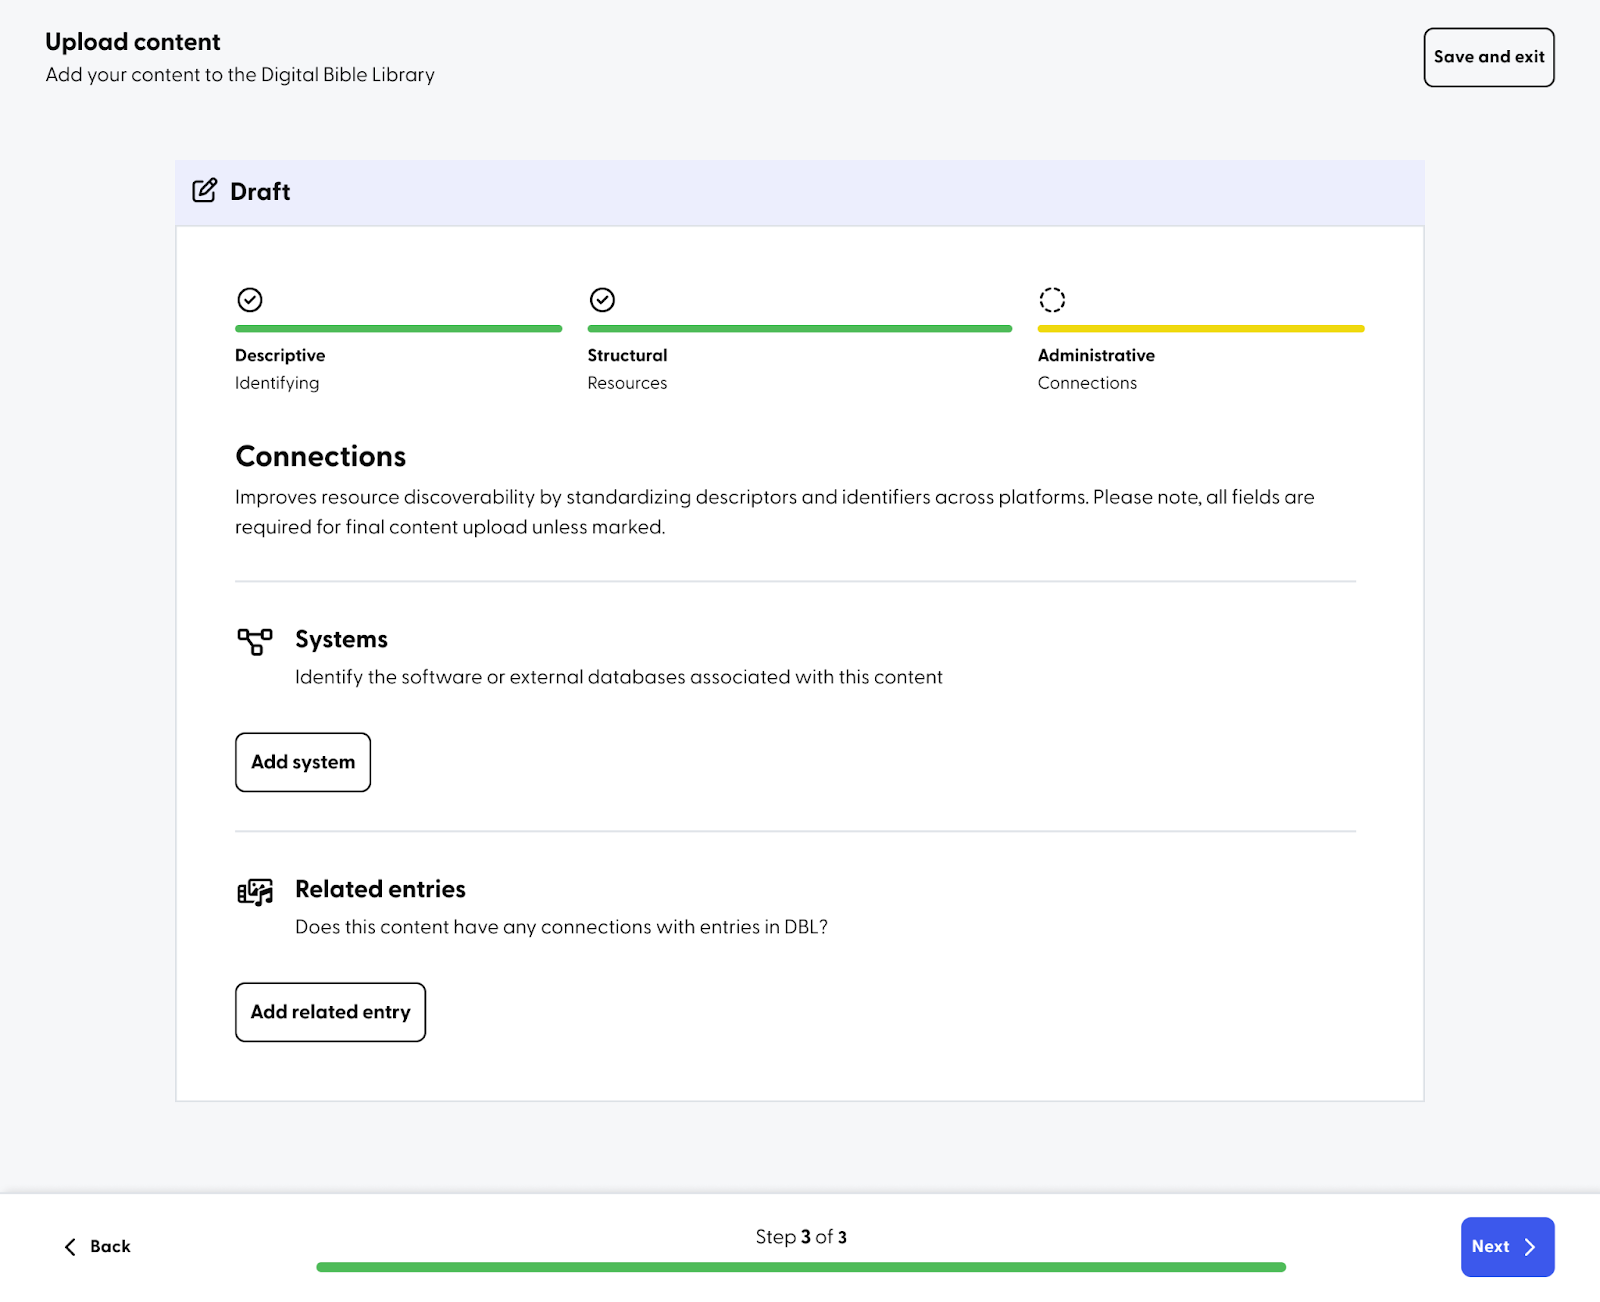This screenshot has width=1600, height=1302.
Task: Add a new system
Action: [x=303, y=762]
